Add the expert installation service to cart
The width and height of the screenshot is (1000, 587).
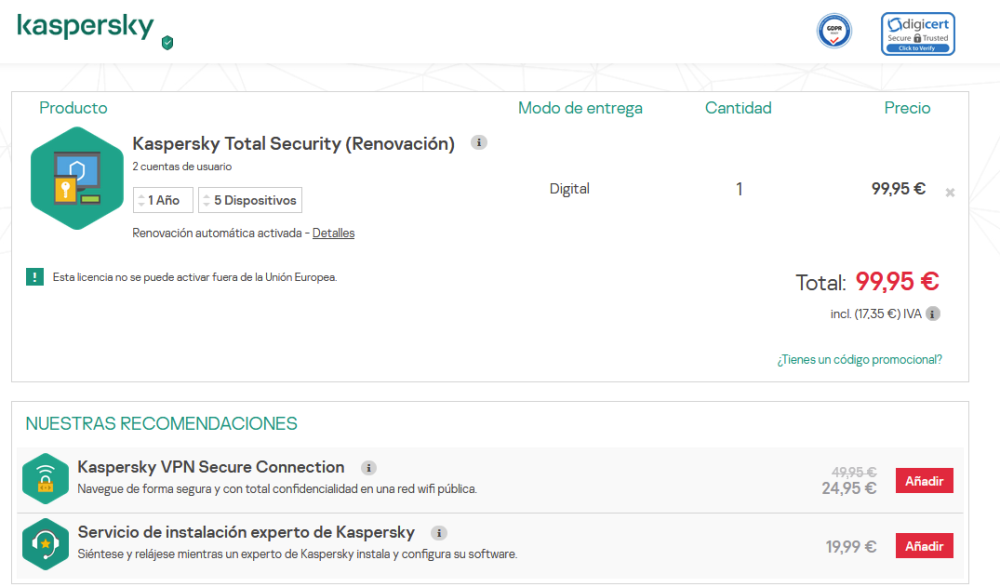click(x=923, y=546)
